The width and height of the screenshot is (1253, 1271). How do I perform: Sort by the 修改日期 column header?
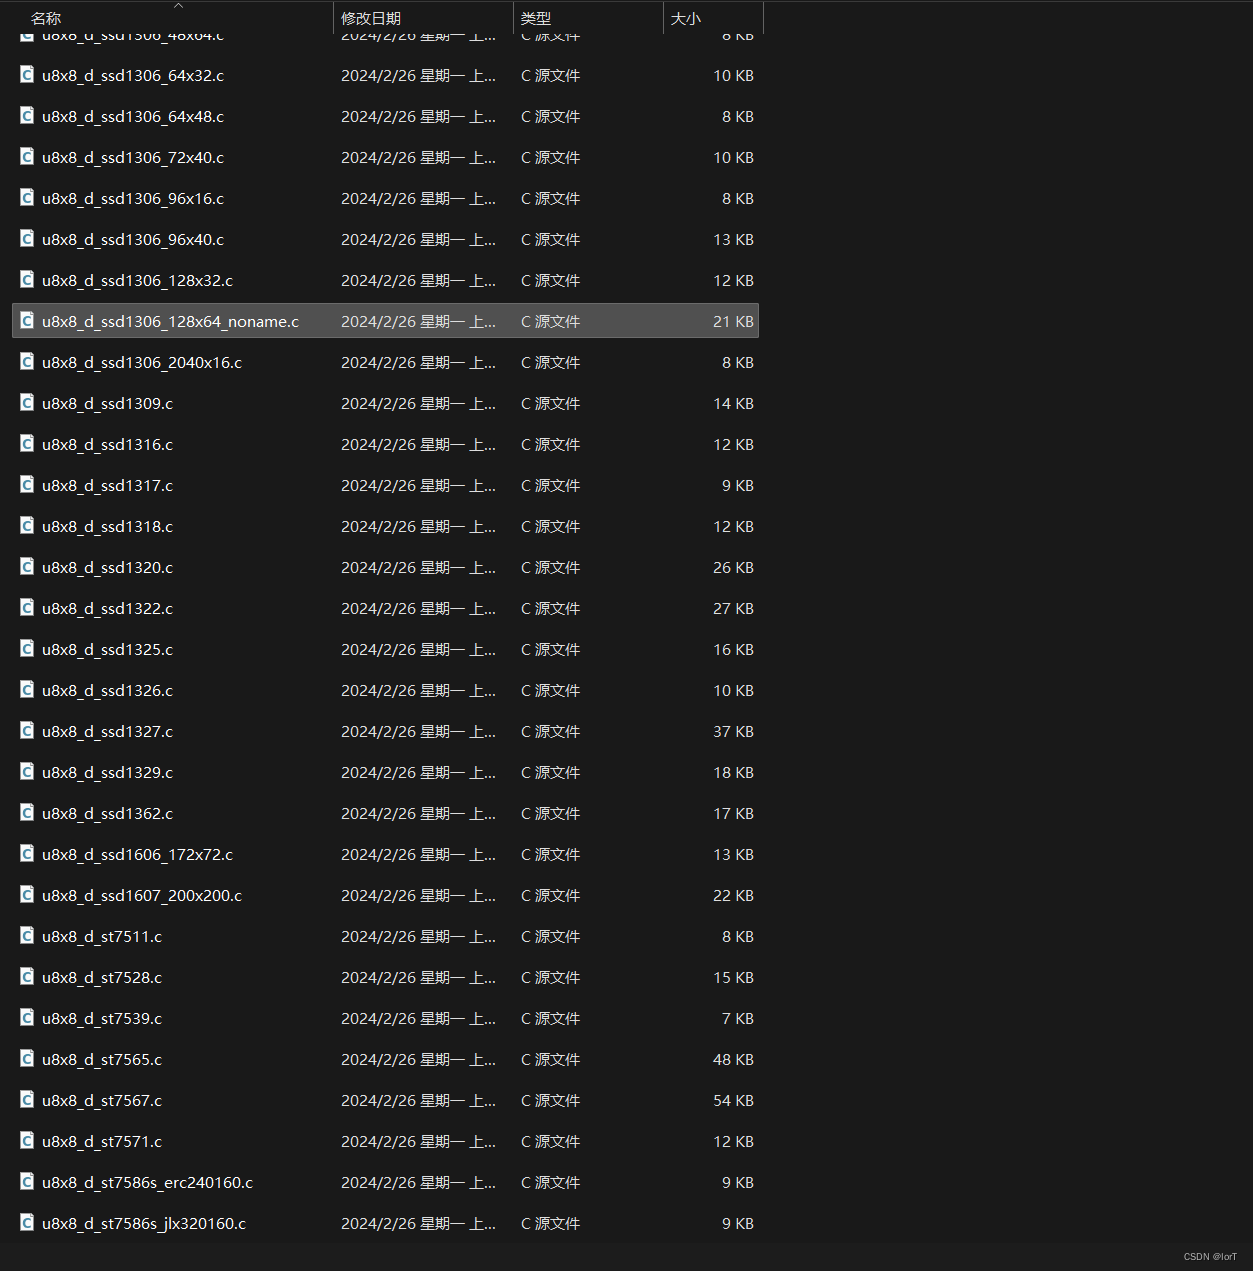(371, 18)
